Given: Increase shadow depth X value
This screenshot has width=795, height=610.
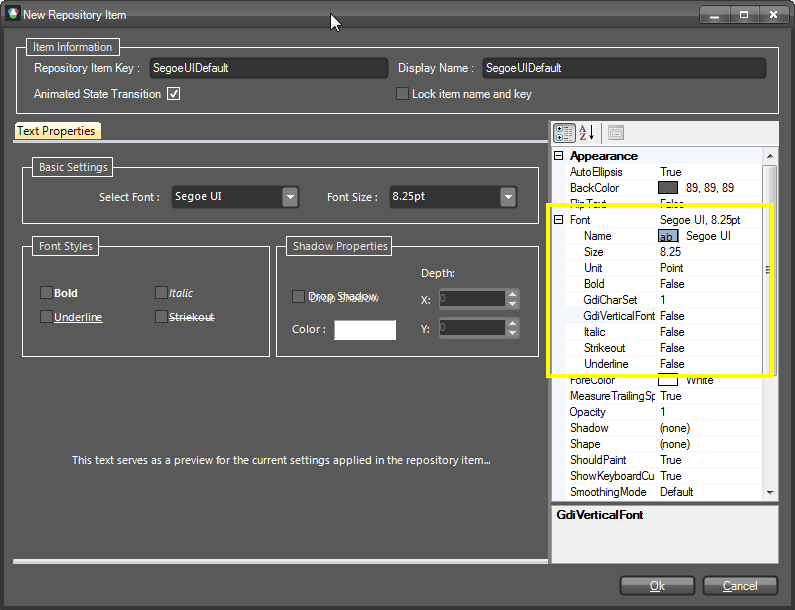Looking at the screenshot, I should click(x=513, y=294).
